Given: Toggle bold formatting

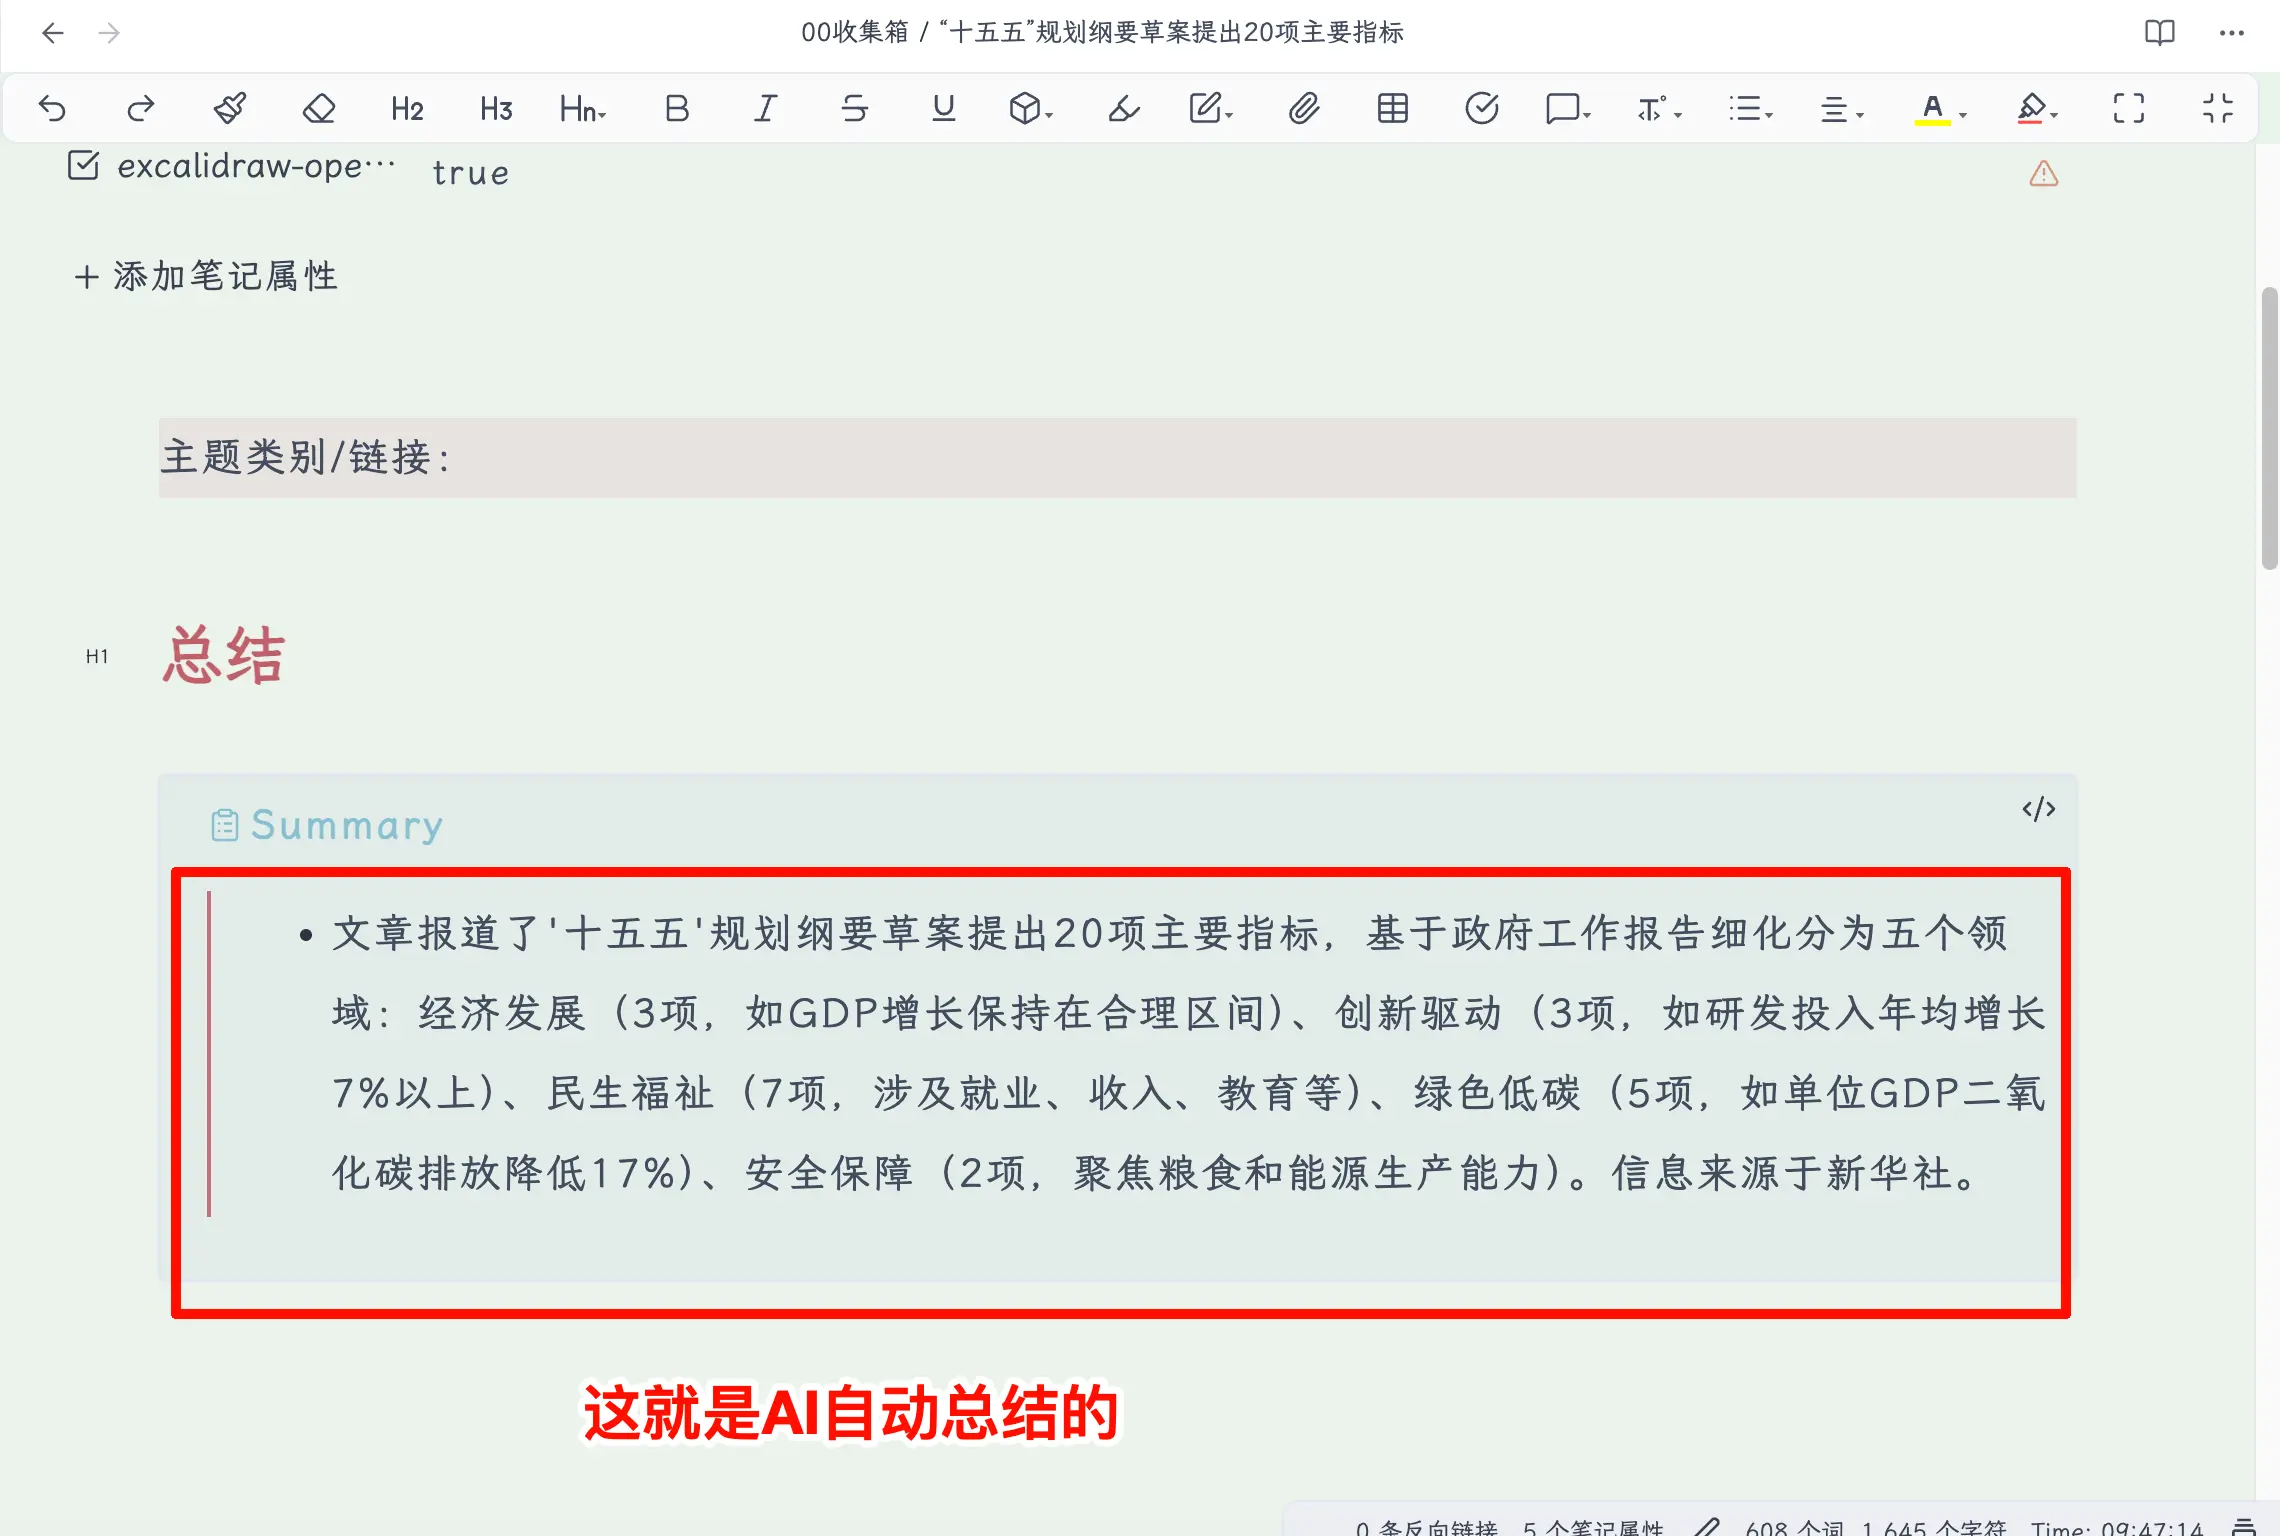Looking at the screenshot, I should point(677,108).
